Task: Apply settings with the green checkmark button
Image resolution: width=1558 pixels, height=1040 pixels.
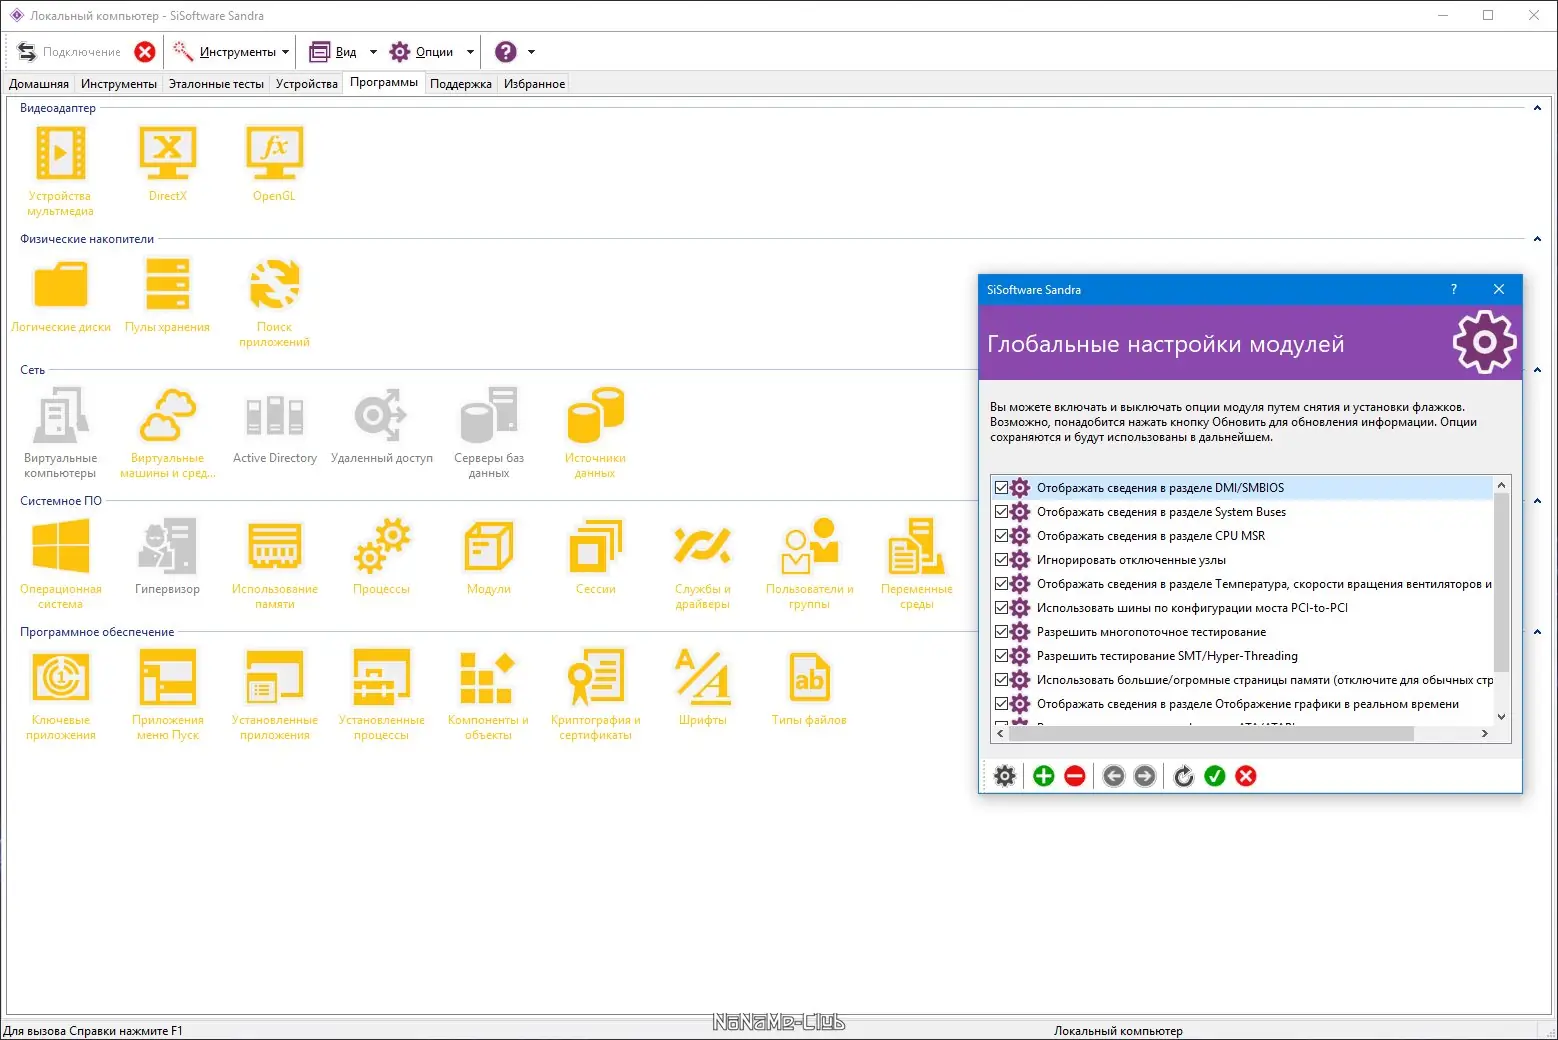Action: [x=1214, y=775]
